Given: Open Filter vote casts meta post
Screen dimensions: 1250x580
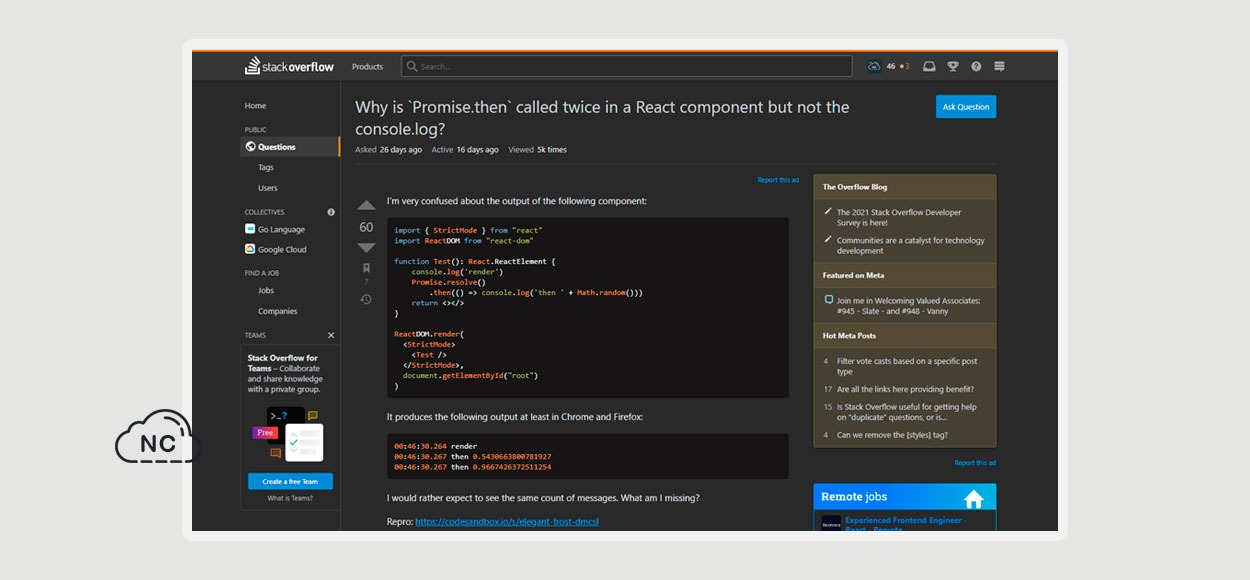Looking at the screenshot, I should pos(907,366).
